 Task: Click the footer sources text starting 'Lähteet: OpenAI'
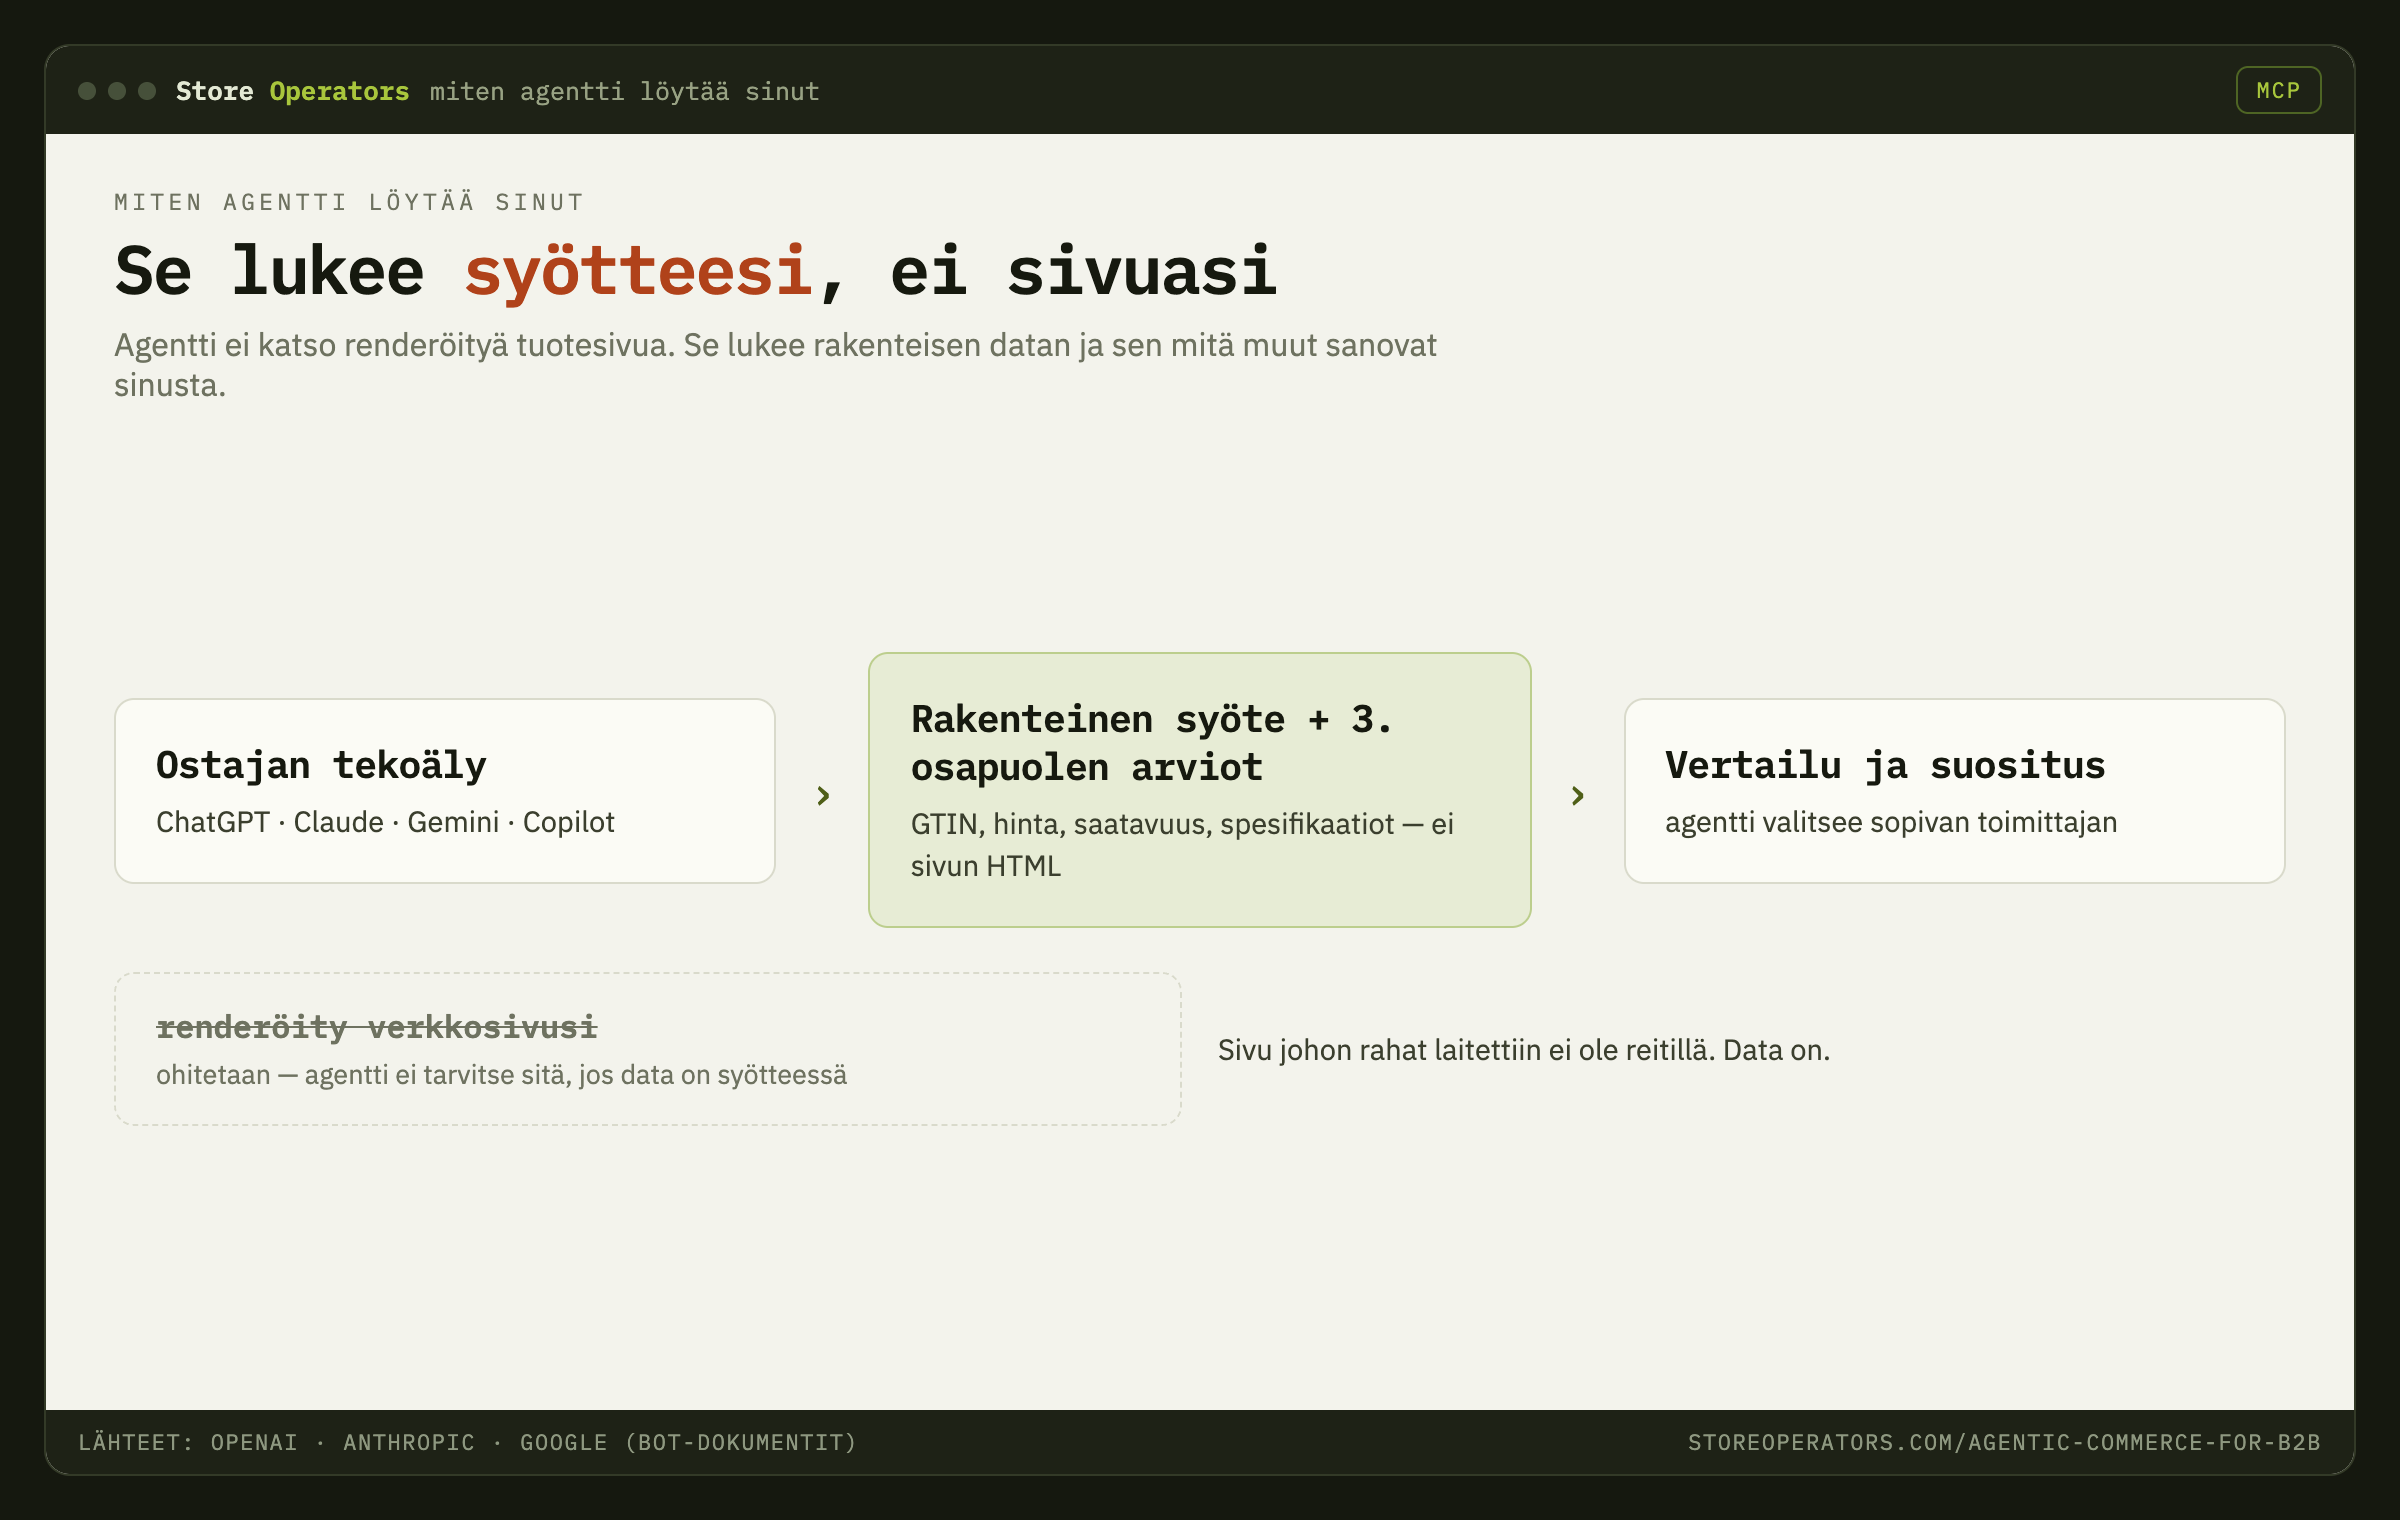[468, 1442]
